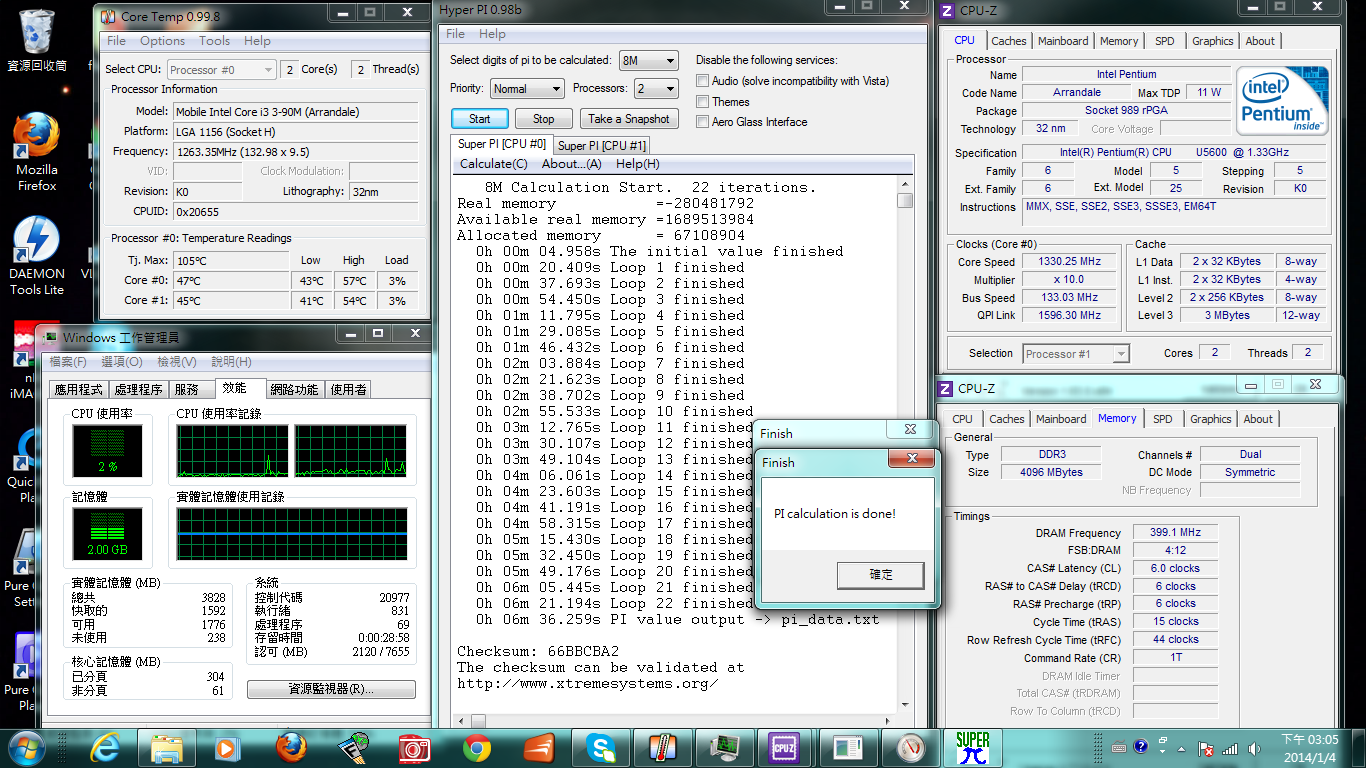This screenshot has height=768, width=1366.
Task: Open Hyper PI Help menu
Action: point(491,34)
